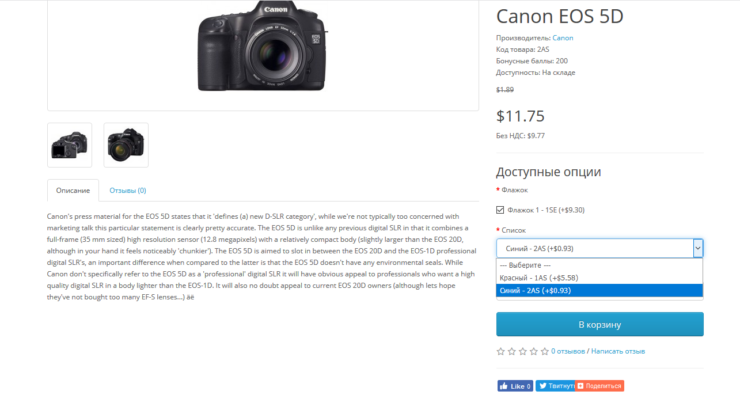Select the Красный - 1AS option
740x414 pixels.
[x=540, y=277]
